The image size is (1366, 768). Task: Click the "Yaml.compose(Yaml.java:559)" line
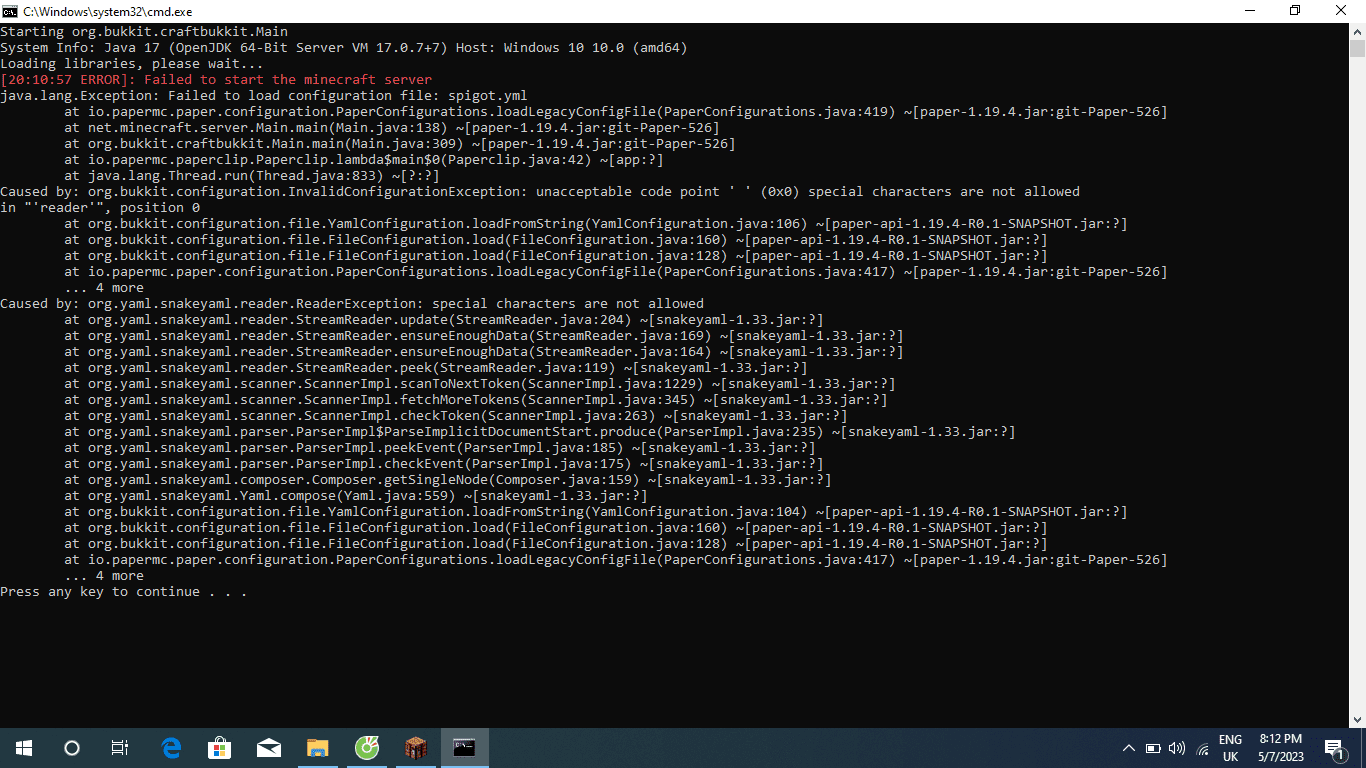(x=356, y=496)
